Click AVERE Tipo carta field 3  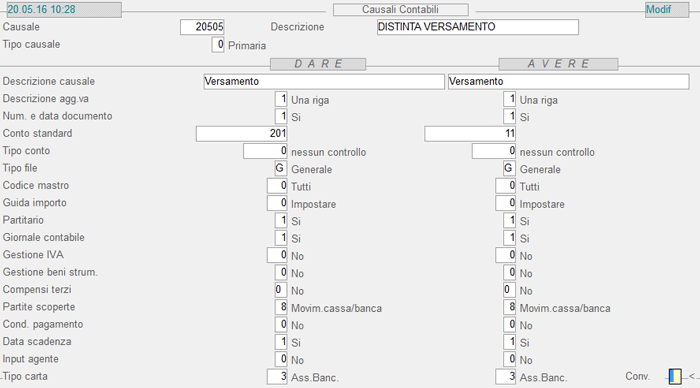pyautogui.click(x=506, y=376)
